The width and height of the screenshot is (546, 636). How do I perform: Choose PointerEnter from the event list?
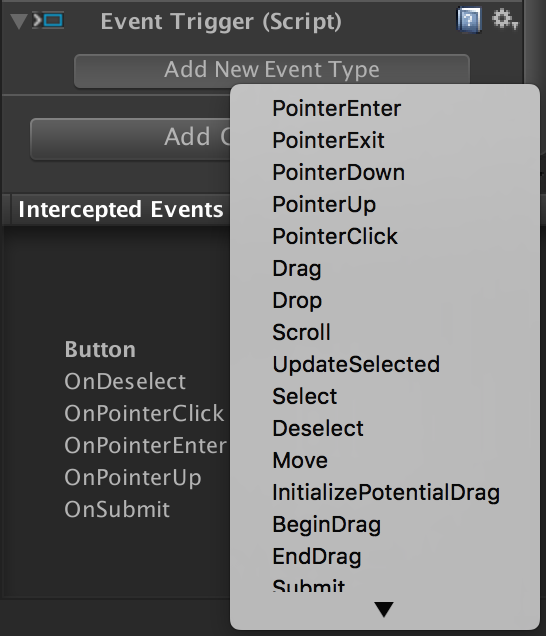tap(385, 109)
